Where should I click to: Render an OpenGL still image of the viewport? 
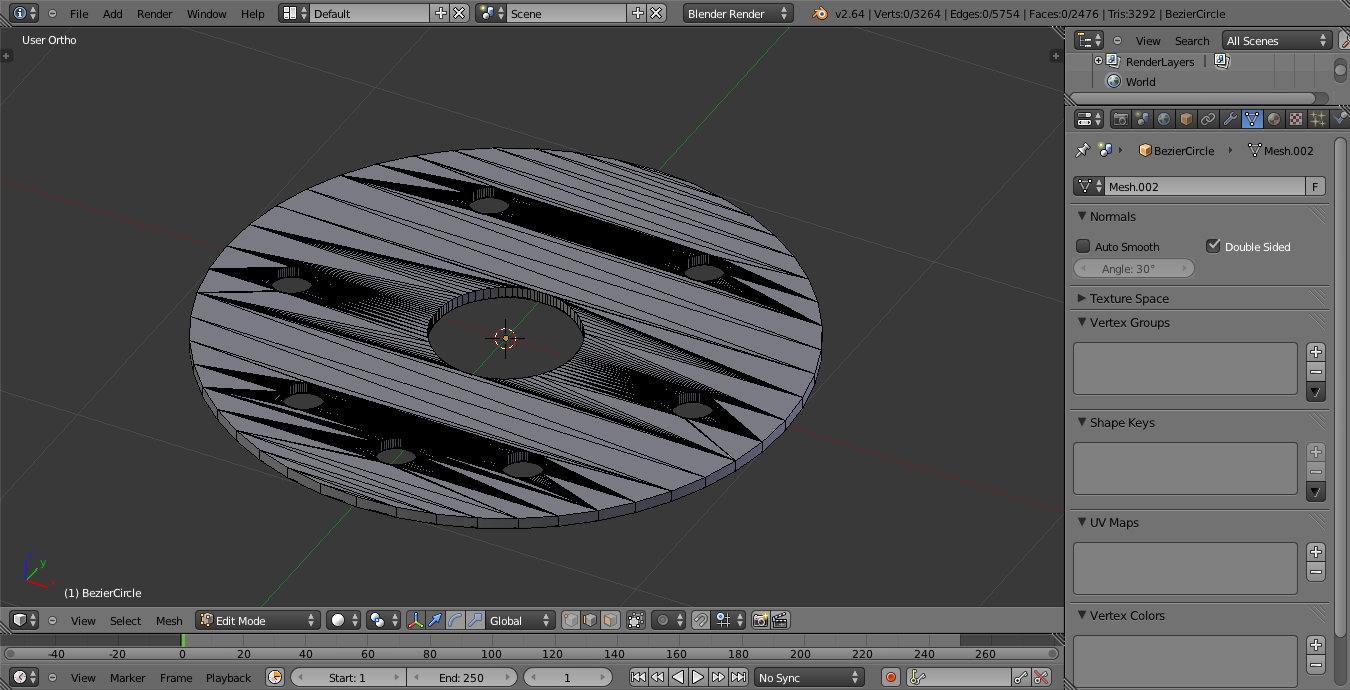pyautogui.click(x=760, y=620)
